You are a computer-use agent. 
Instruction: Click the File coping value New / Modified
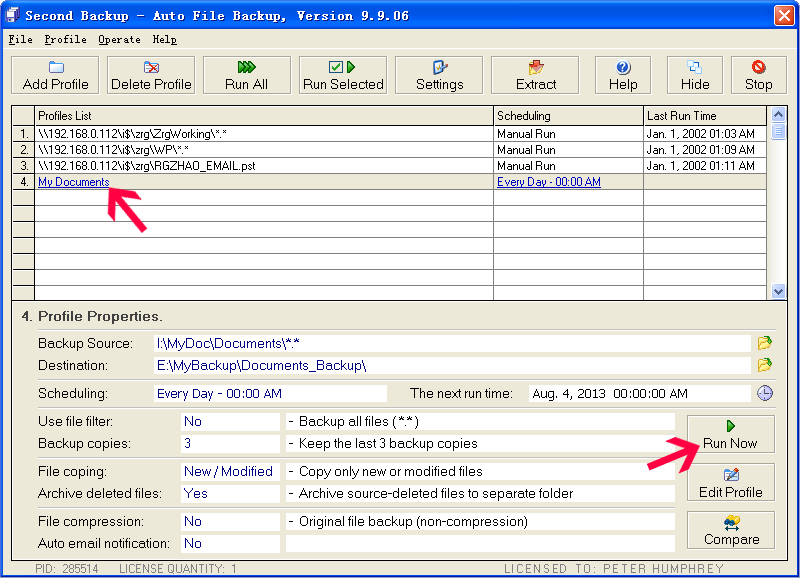(230, 471)
